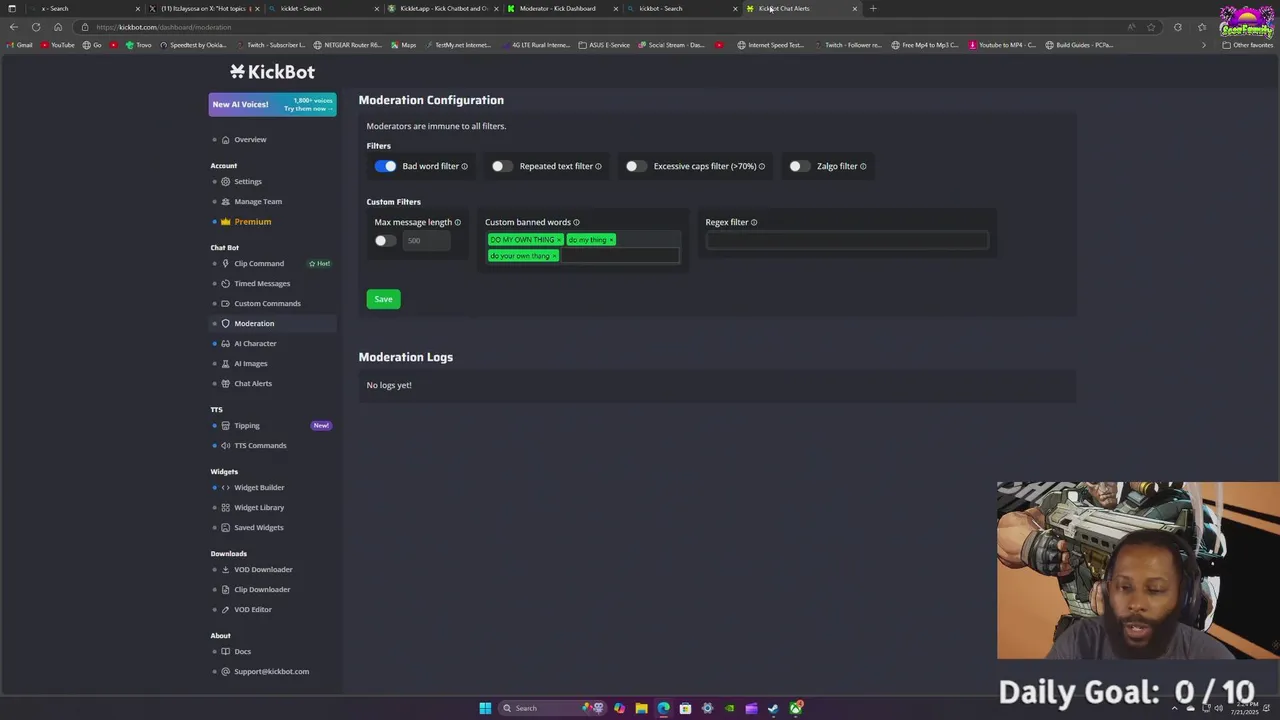Viewport: 1280px width, 720px height.
Task: Open TTS Commands page
Action: [x=260, y=446]
